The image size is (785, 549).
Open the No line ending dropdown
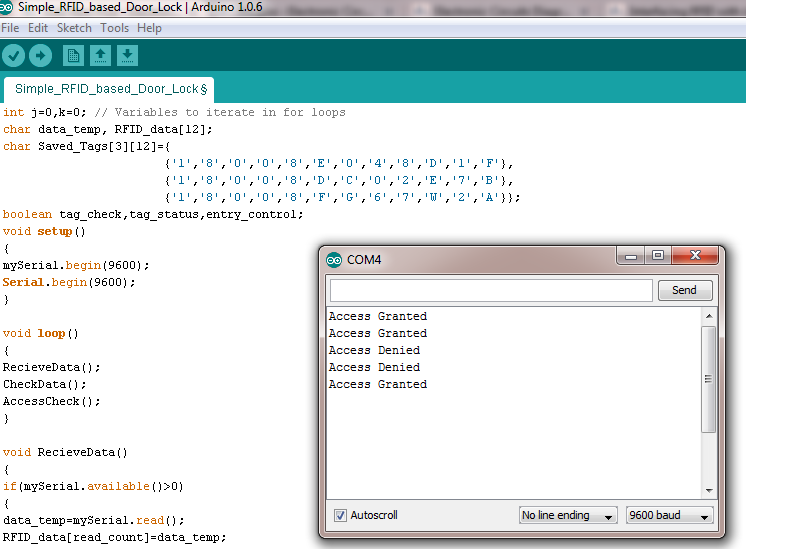pyautogui.click(x=568, y=515)
